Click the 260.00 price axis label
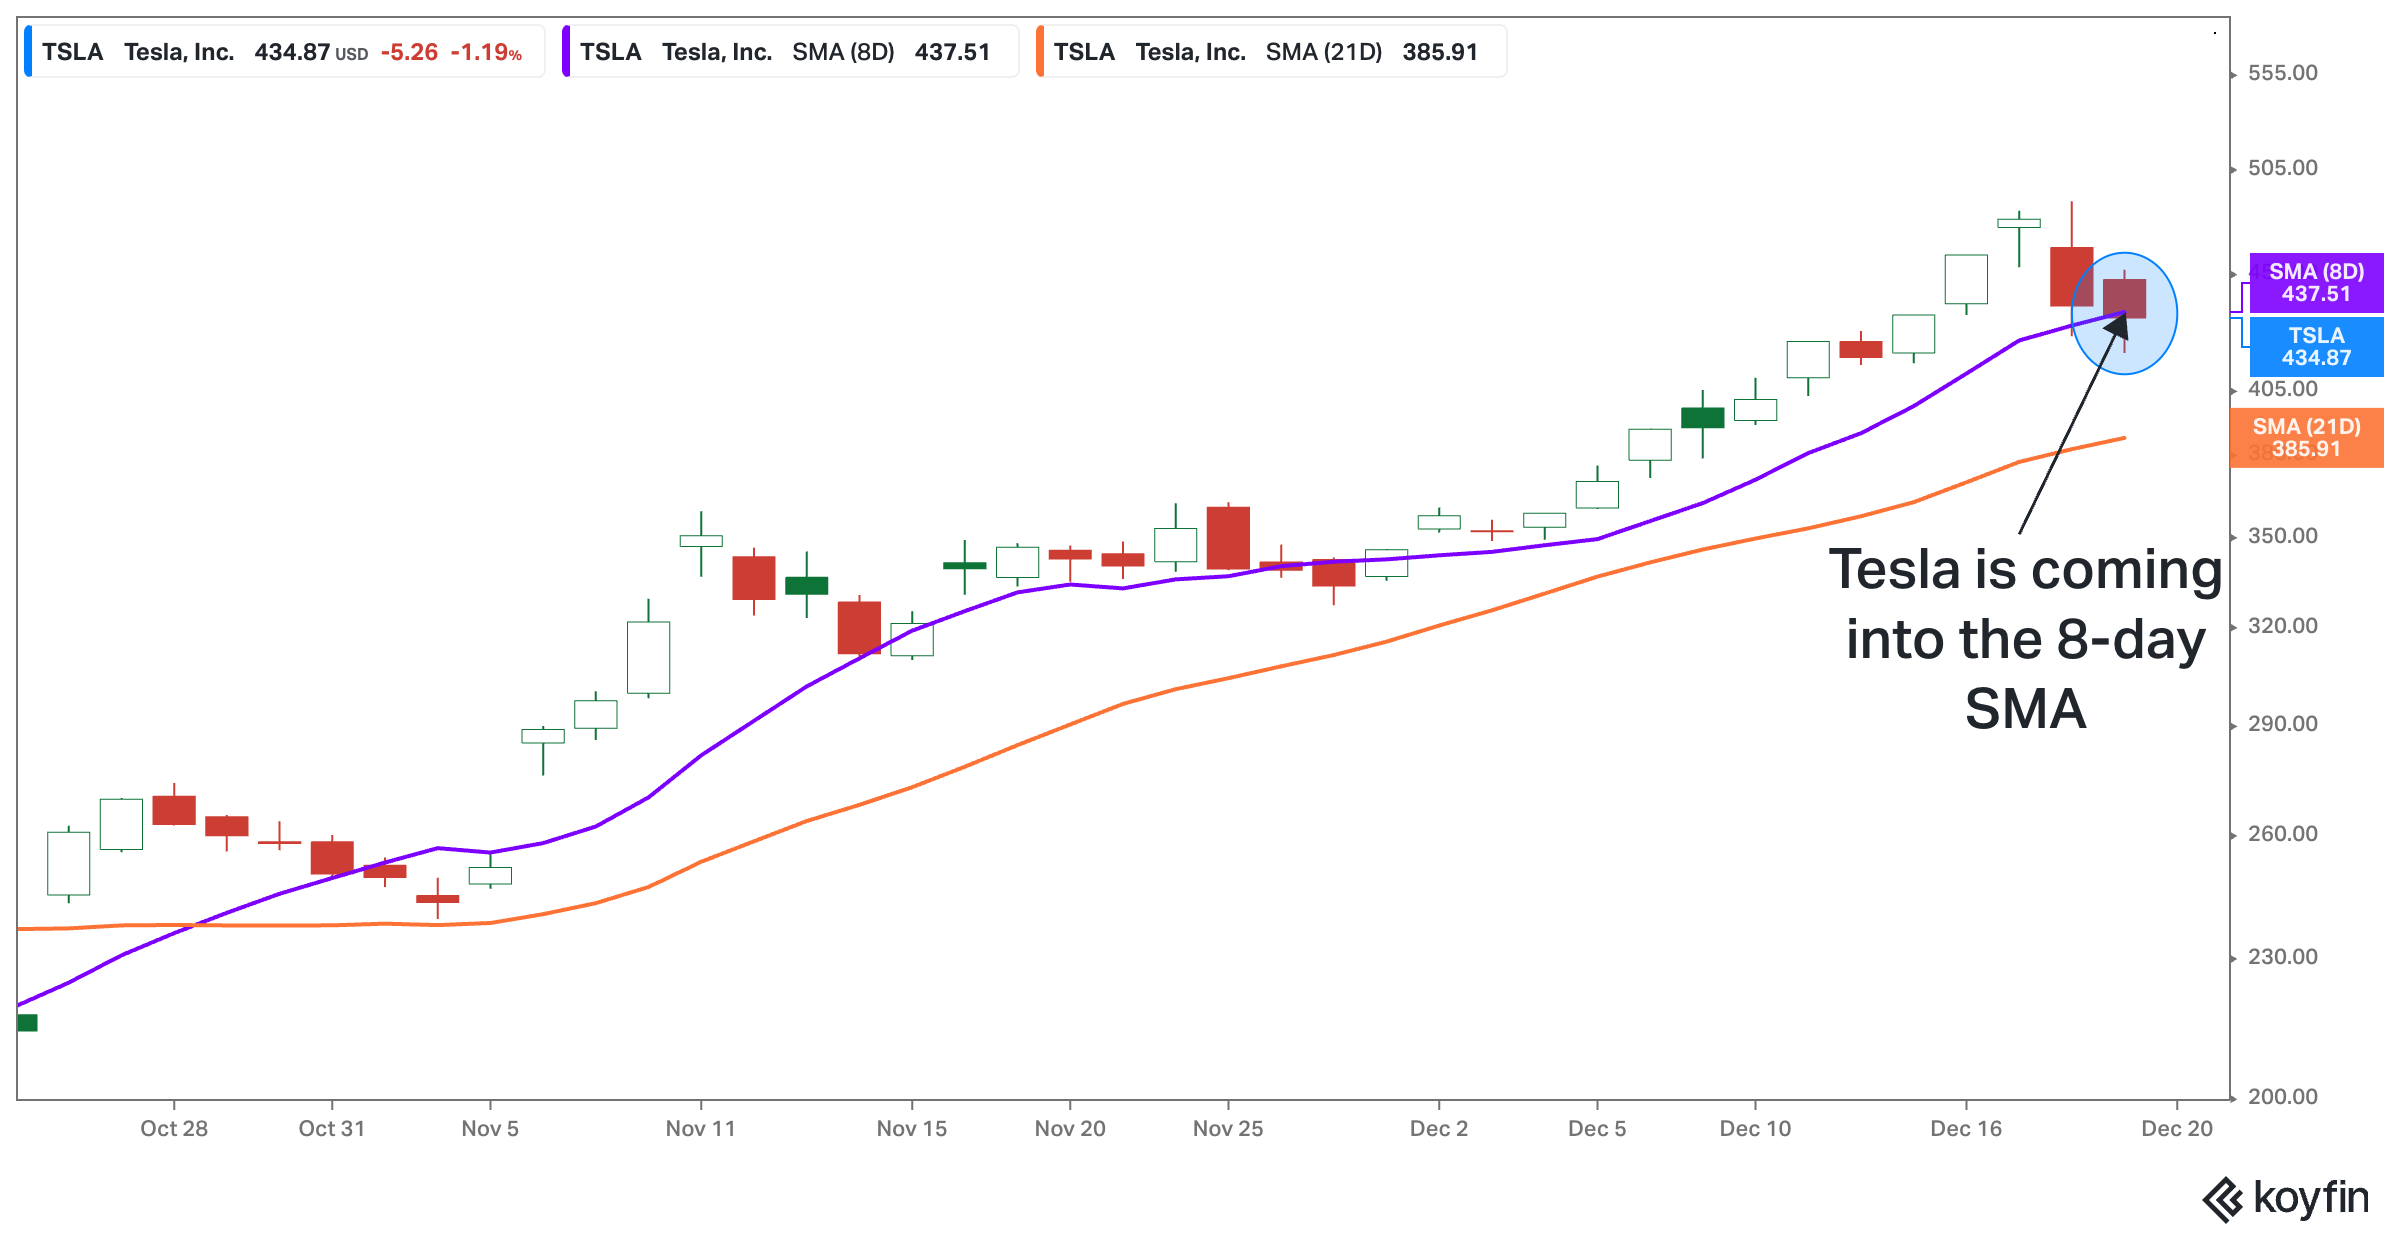The height and width of the screenshot is (1240, 2400). click(x=2283, y=834)
